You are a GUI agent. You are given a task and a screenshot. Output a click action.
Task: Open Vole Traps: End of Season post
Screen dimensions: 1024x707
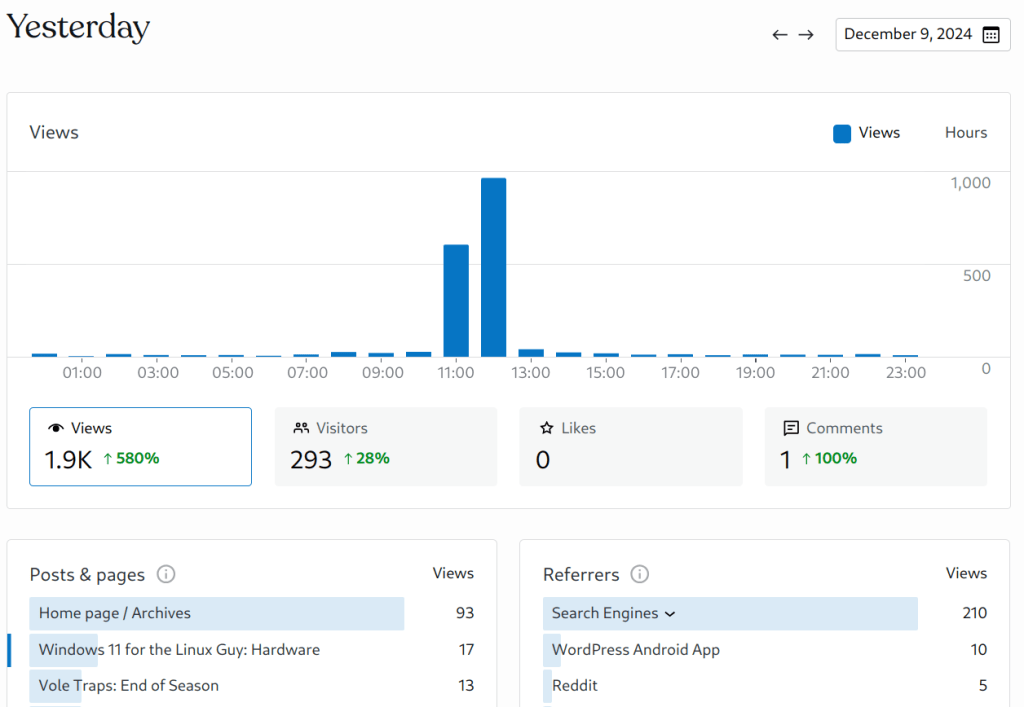pyautogui.click(x=128, y=686)
